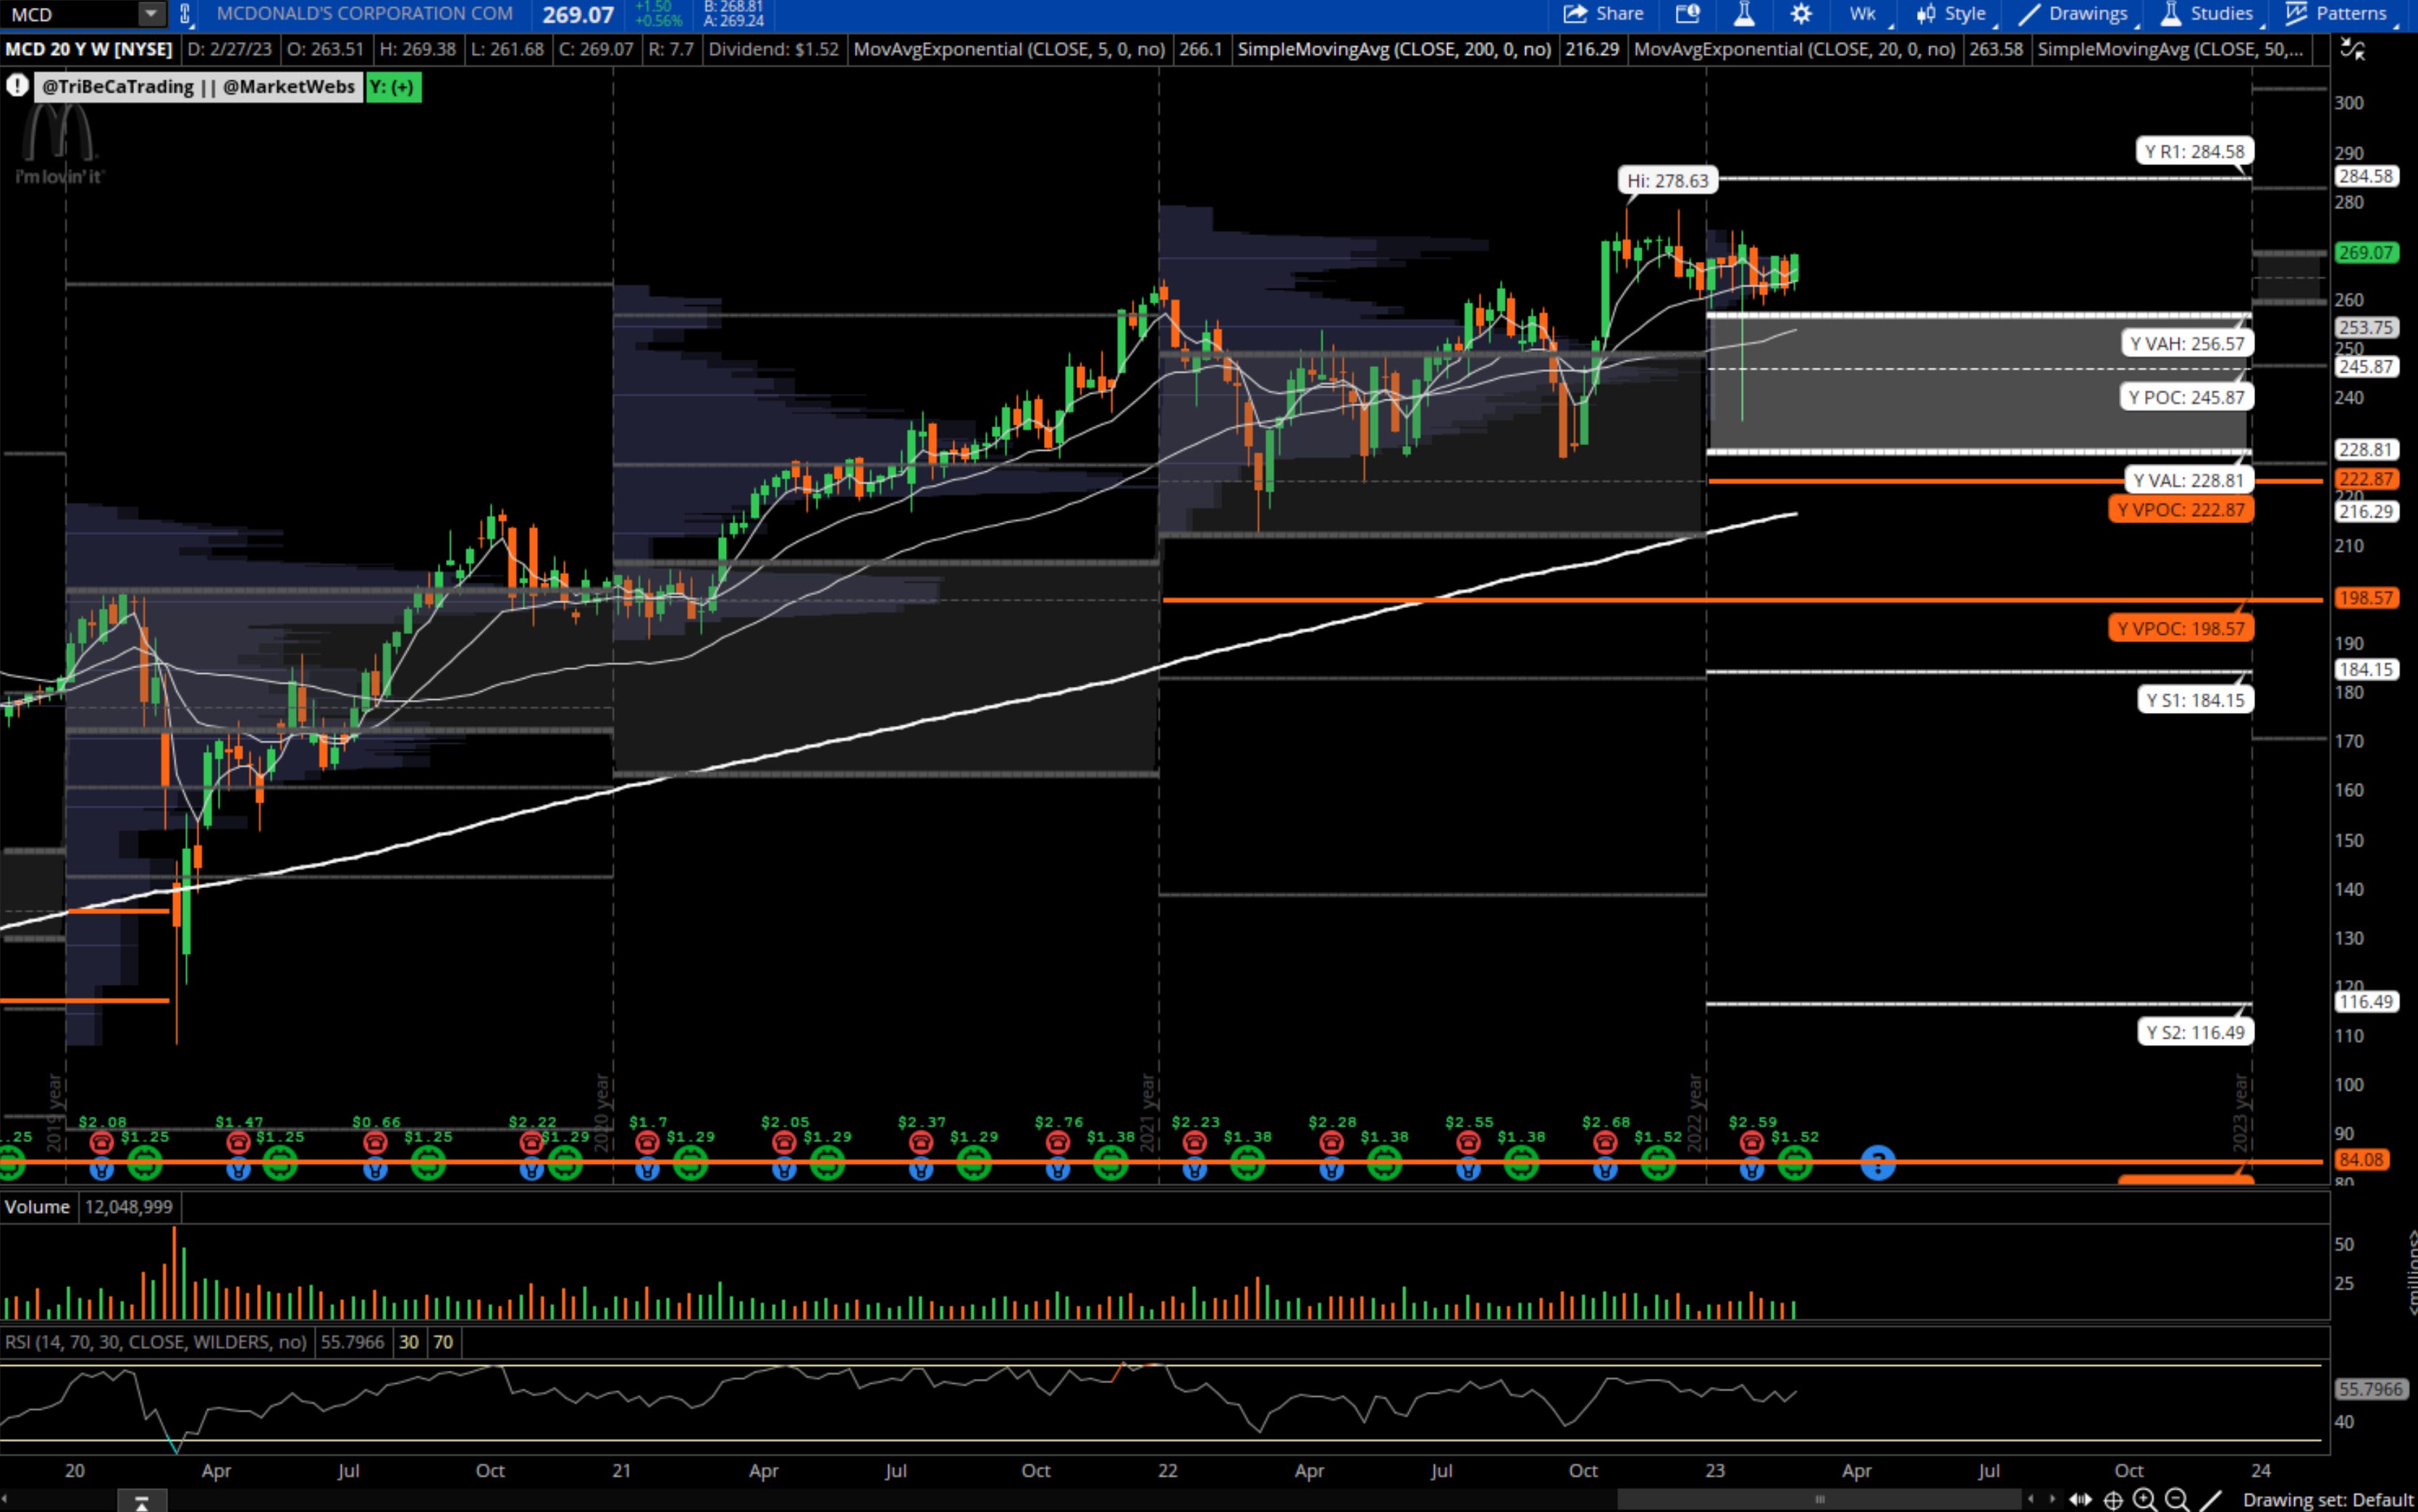Click the Y S1: 184.15 label
2418x1512 pixels.
2195,699
